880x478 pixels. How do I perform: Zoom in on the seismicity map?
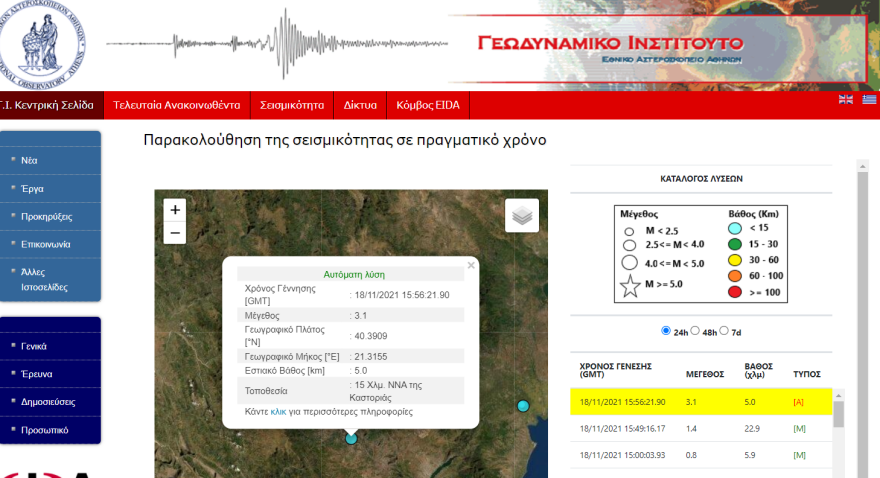[175, 210]
